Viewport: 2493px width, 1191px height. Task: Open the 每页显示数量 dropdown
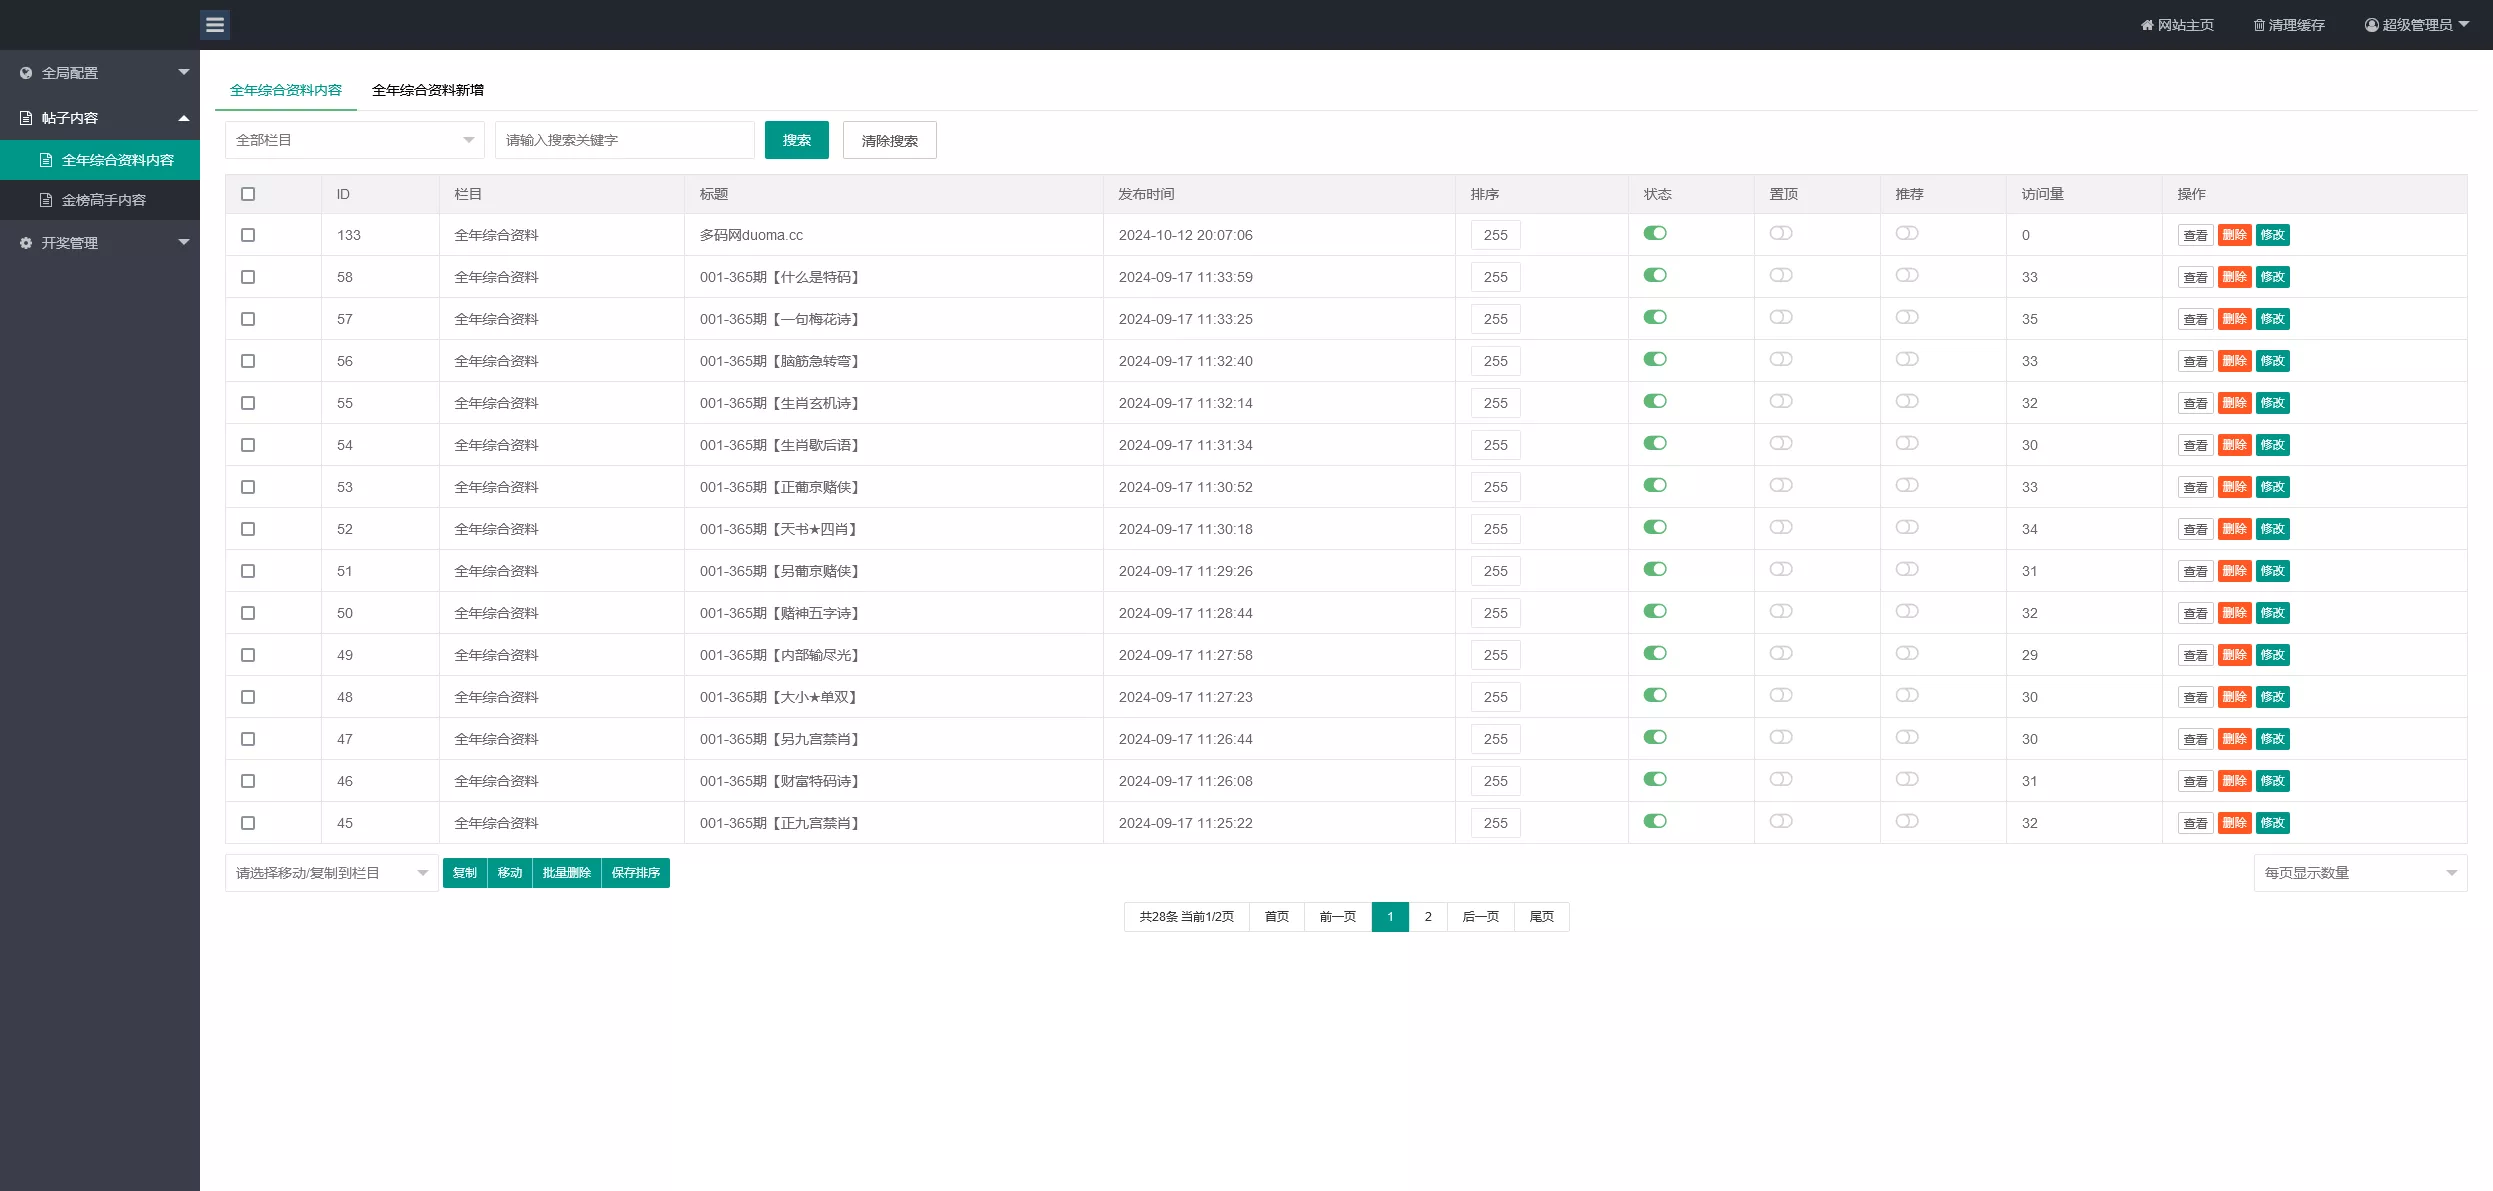click(2359, 873)
